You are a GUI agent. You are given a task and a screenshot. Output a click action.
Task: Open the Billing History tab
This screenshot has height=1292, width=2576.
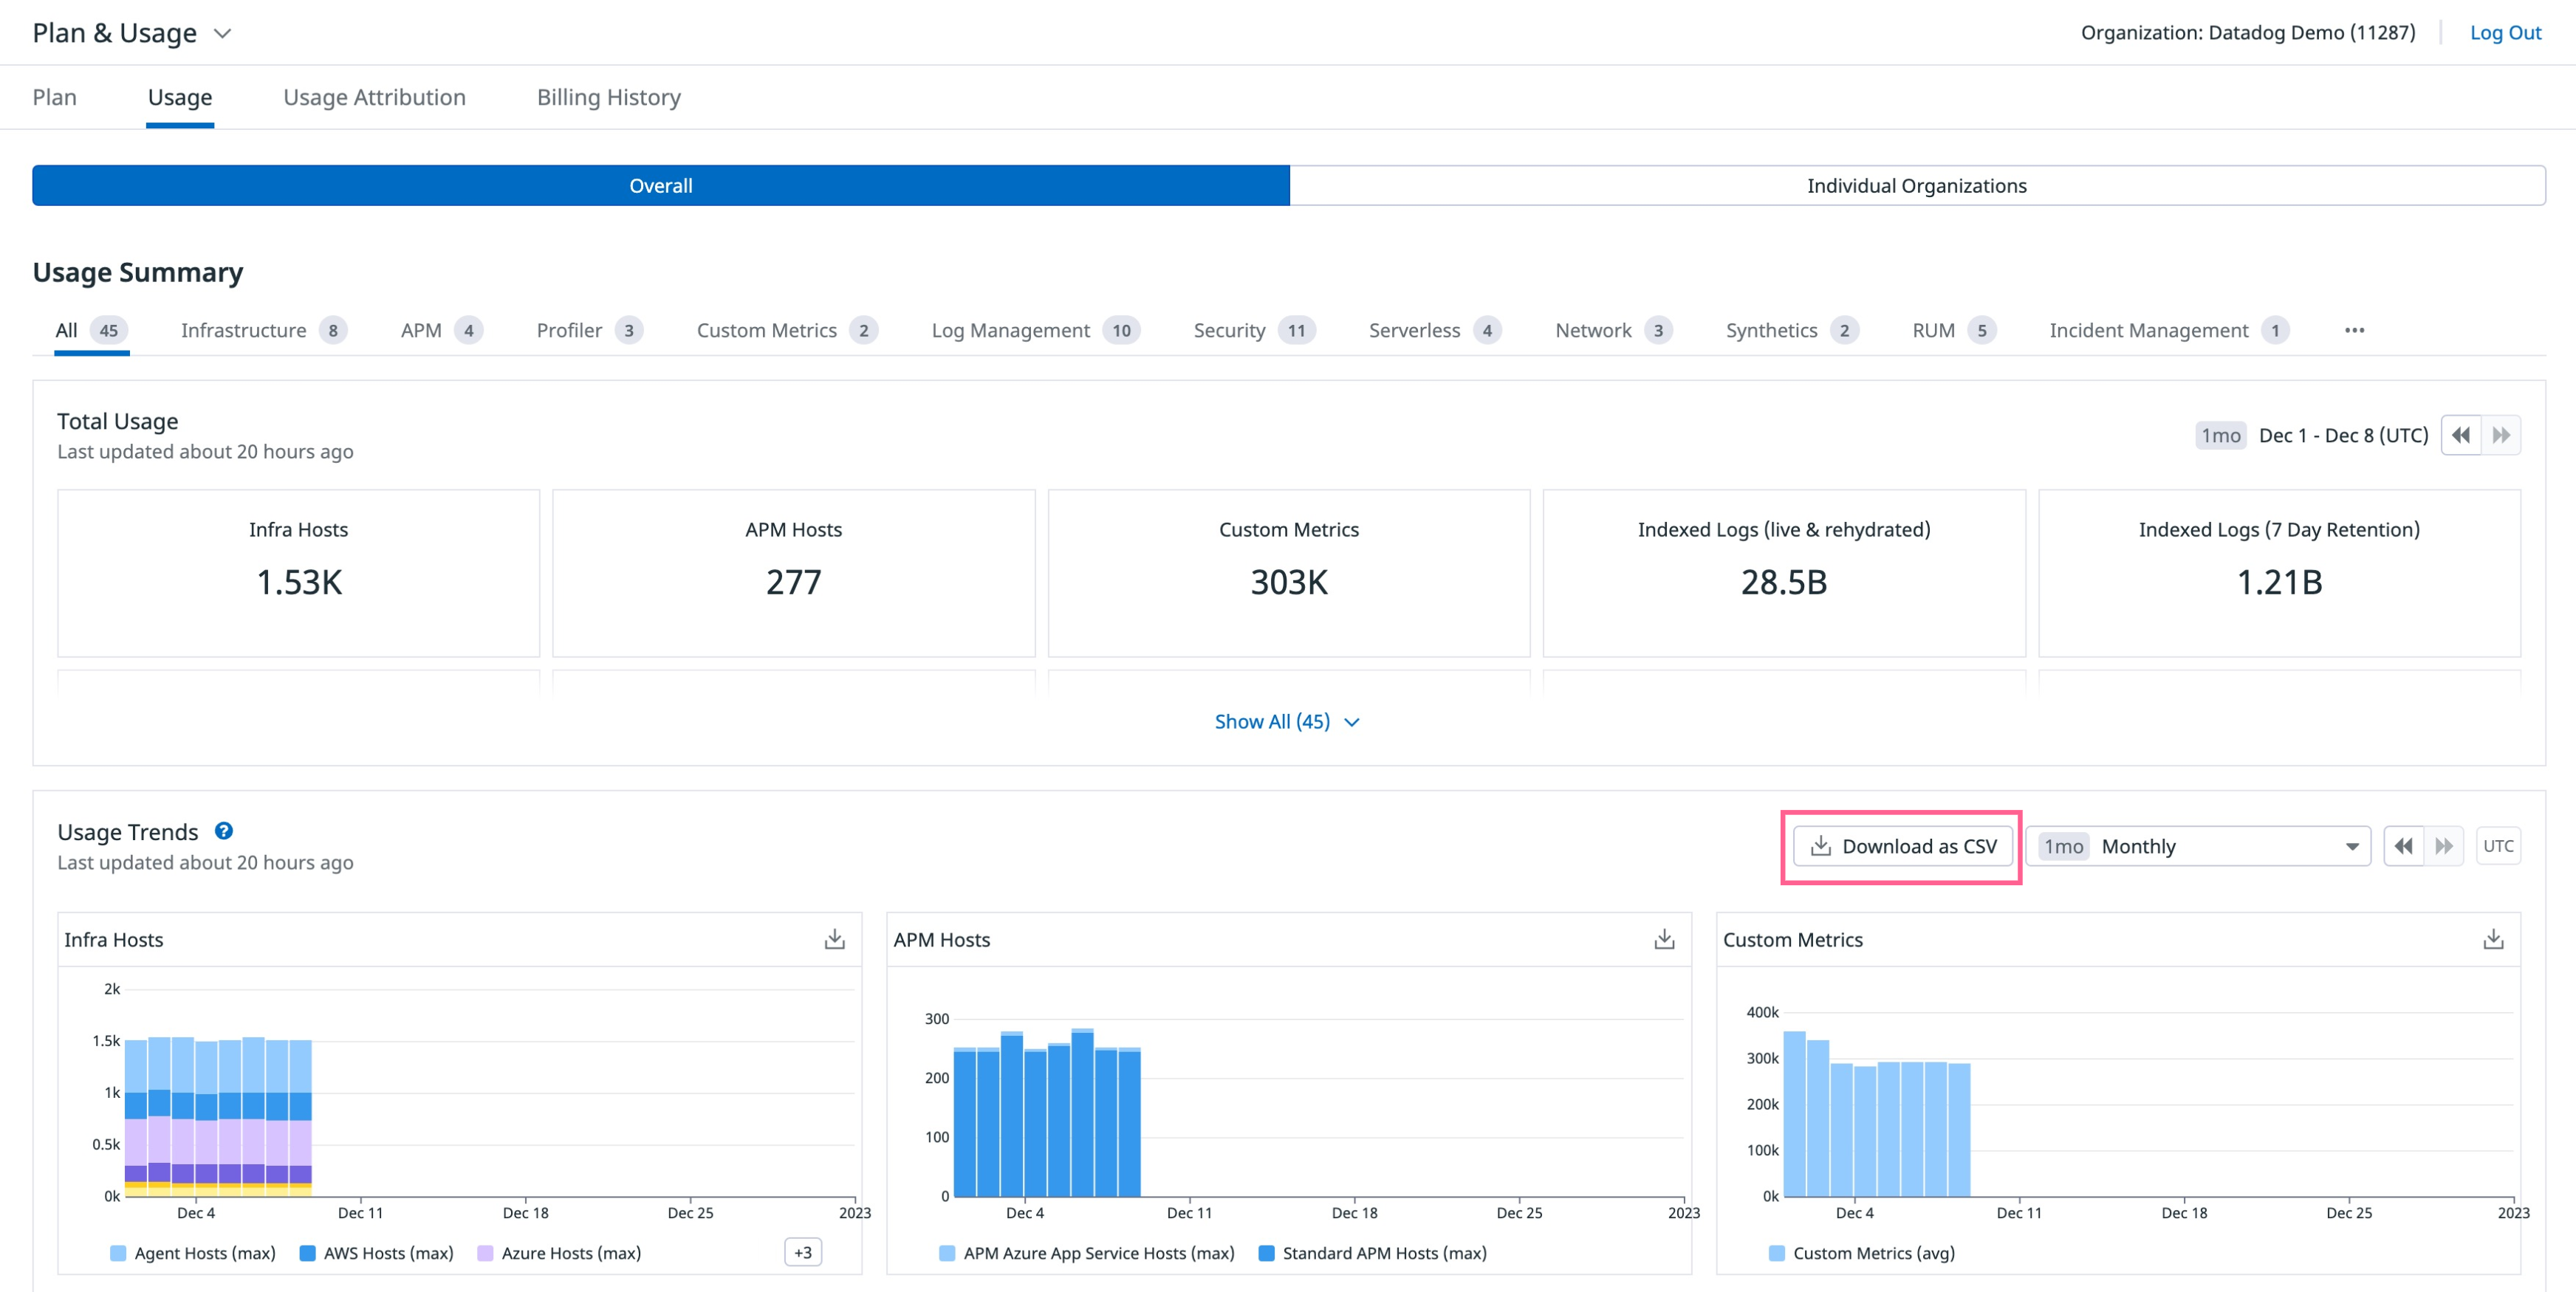click(608, 97)
